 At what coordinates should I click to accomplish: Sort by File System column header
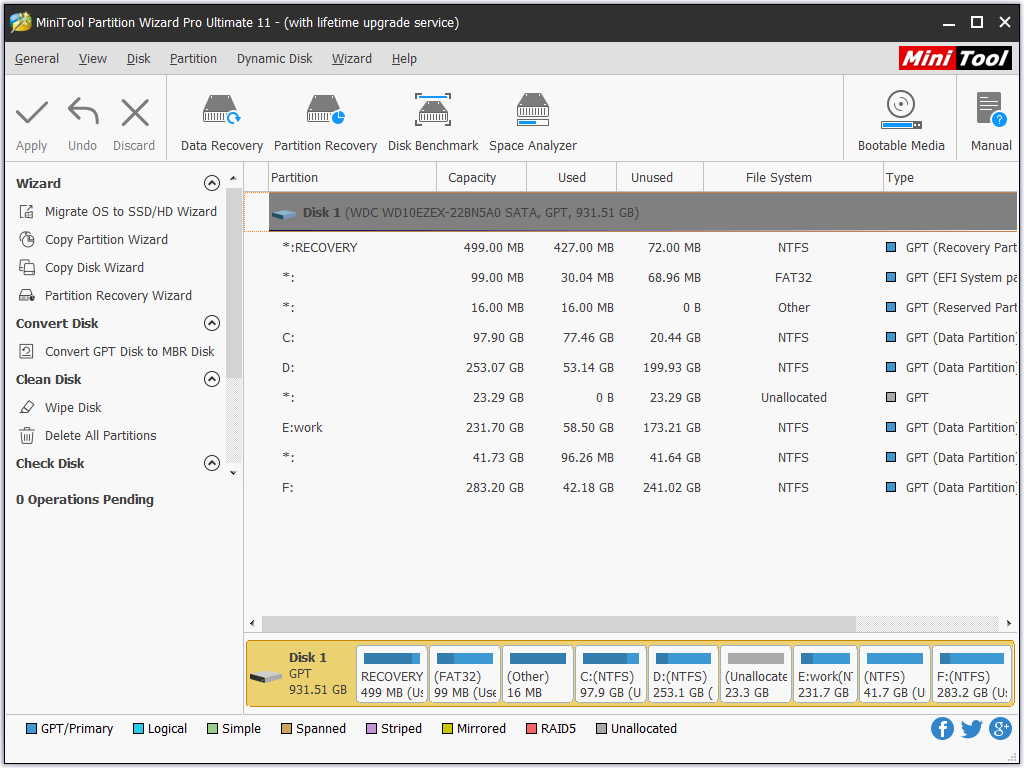[x=793, y=178]
